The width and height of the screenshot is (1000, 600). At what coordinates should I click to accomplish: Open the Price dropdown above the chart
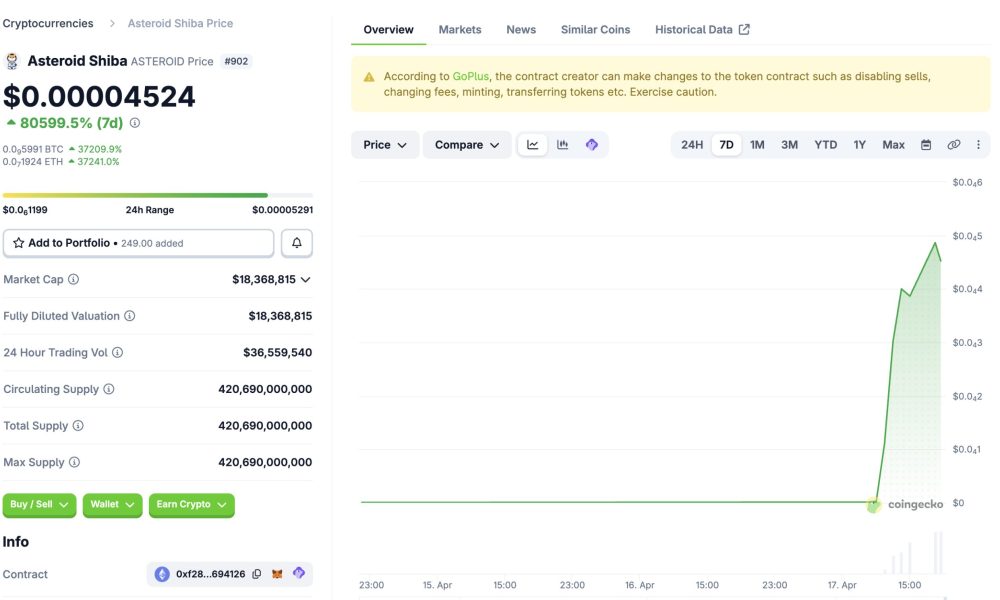pos(384,144)
